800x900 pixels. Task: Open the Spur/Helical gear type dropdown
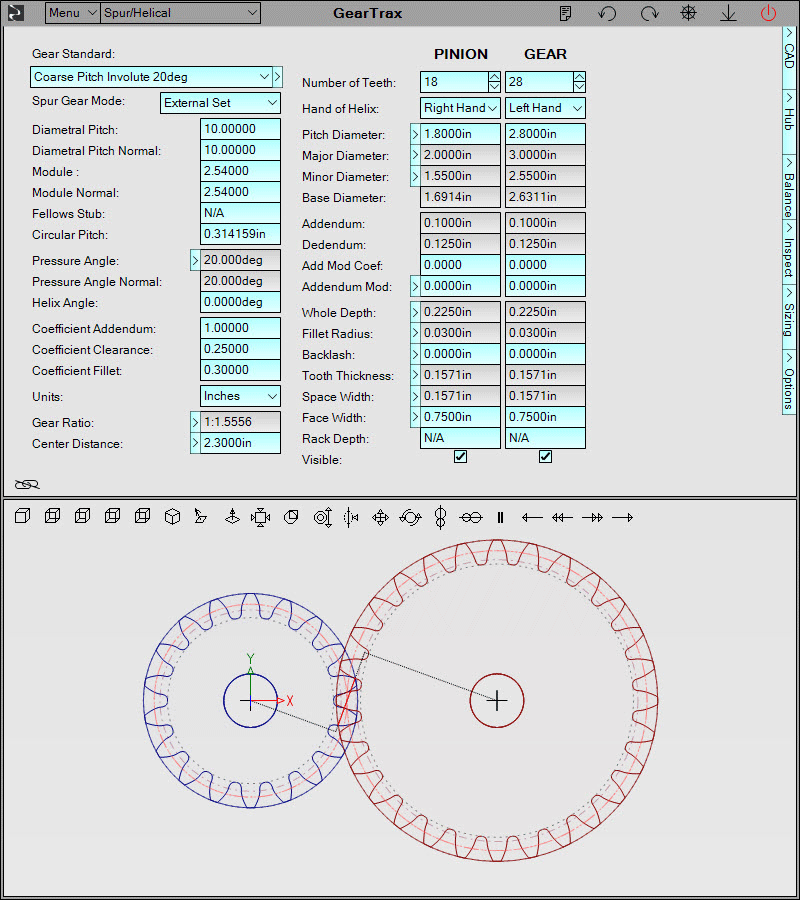[x=180, y=13]
